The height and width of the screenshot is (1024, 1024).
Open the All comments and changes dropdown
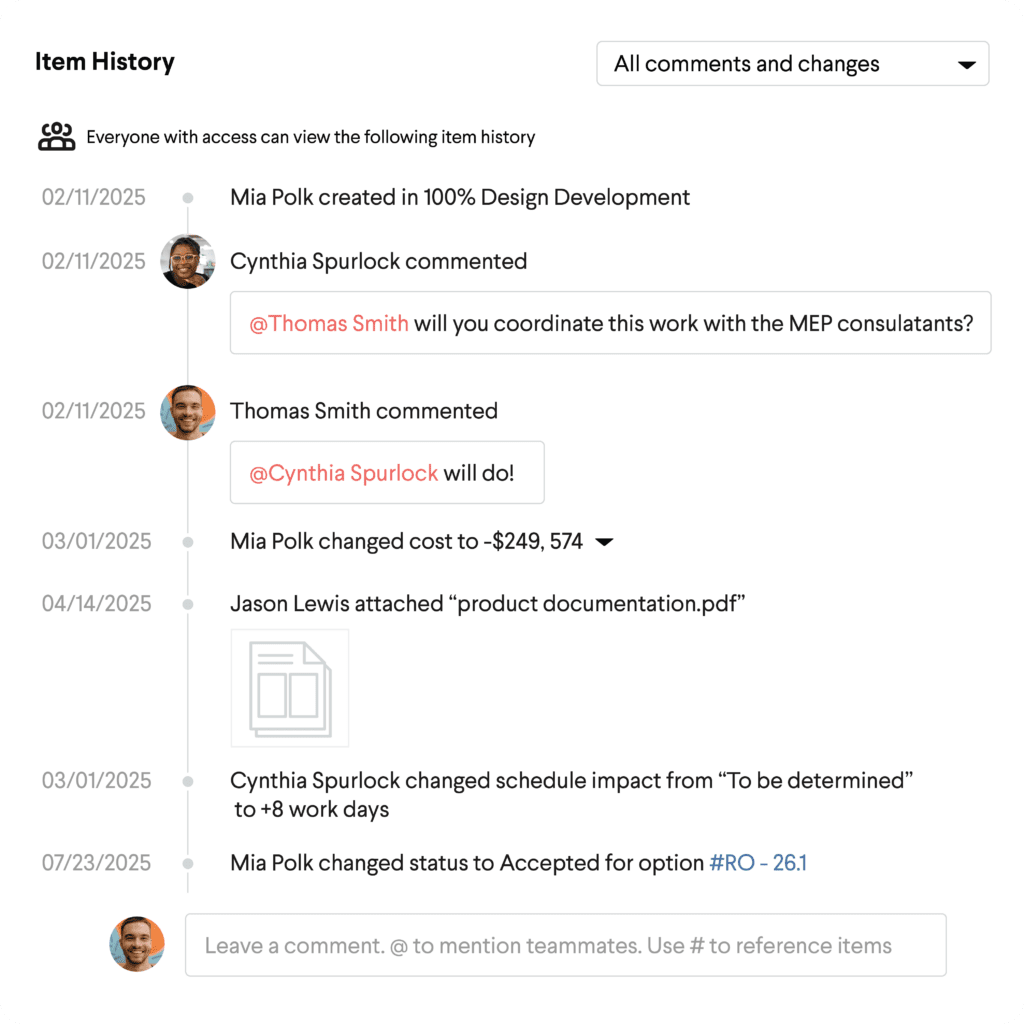pos(792,63)
